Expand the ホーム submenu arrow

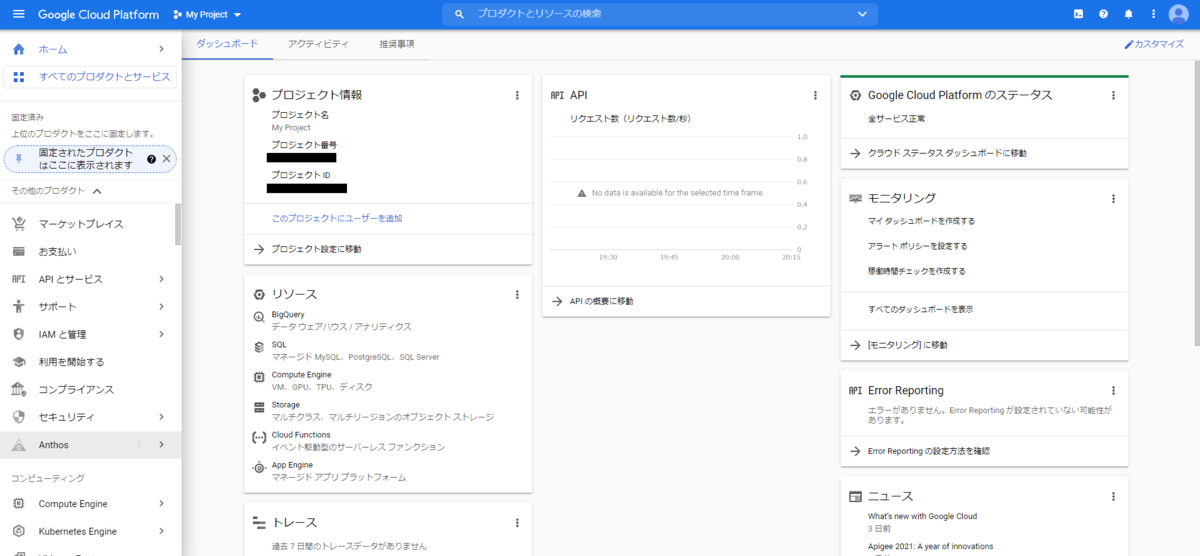click(x=161, y=49)
